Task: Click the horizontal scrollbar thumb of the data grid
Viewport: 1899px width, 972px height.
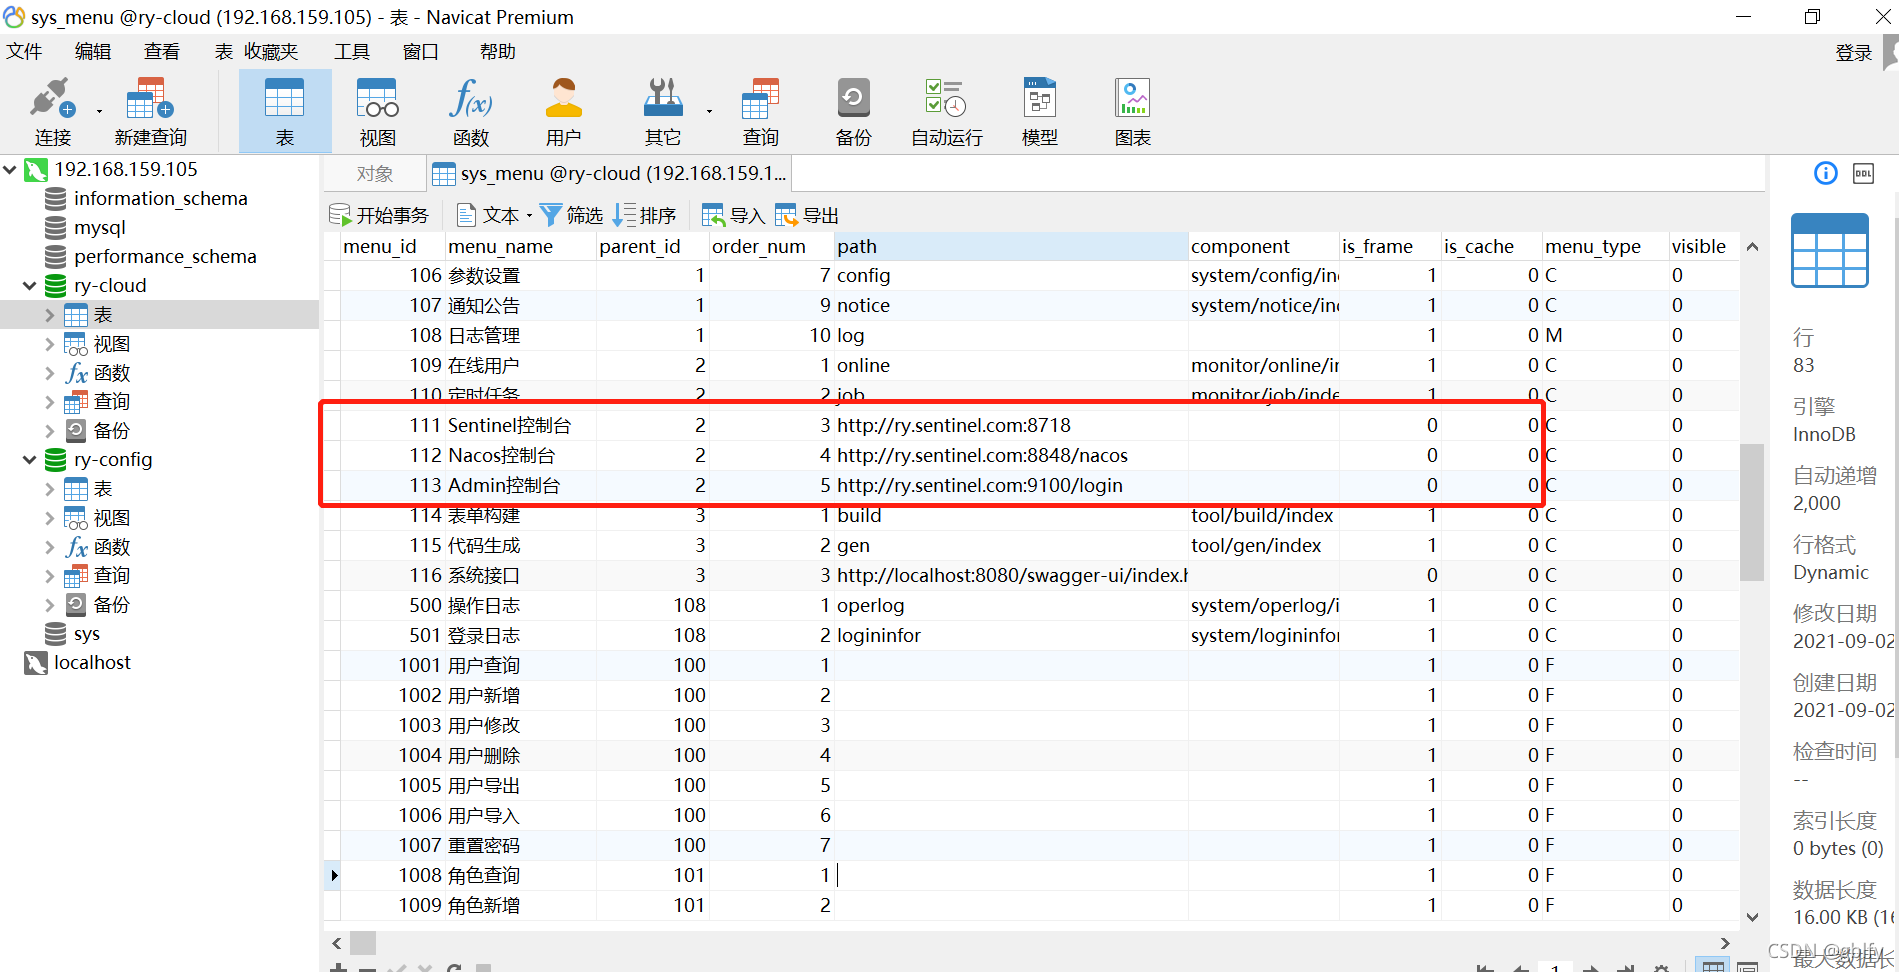Action: pyautogui.click(x=363, y=943)
